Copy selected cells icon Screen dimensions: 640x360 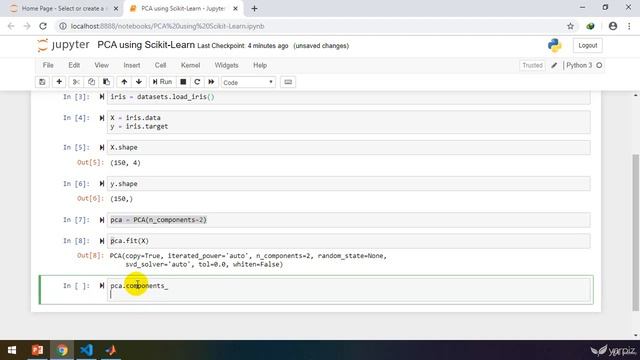pyautogui.click(x=91, y=82)
